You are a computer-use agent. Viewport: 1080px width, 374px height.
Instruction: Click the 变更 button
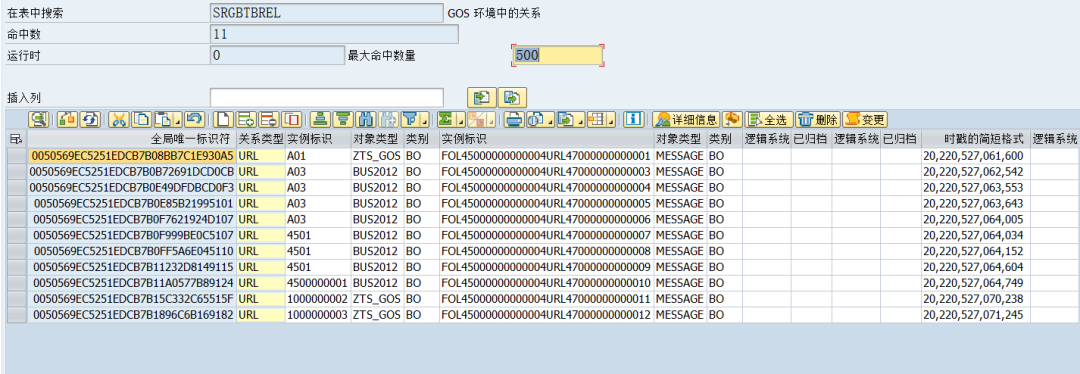pyautogui.click(x=865, y=119)
